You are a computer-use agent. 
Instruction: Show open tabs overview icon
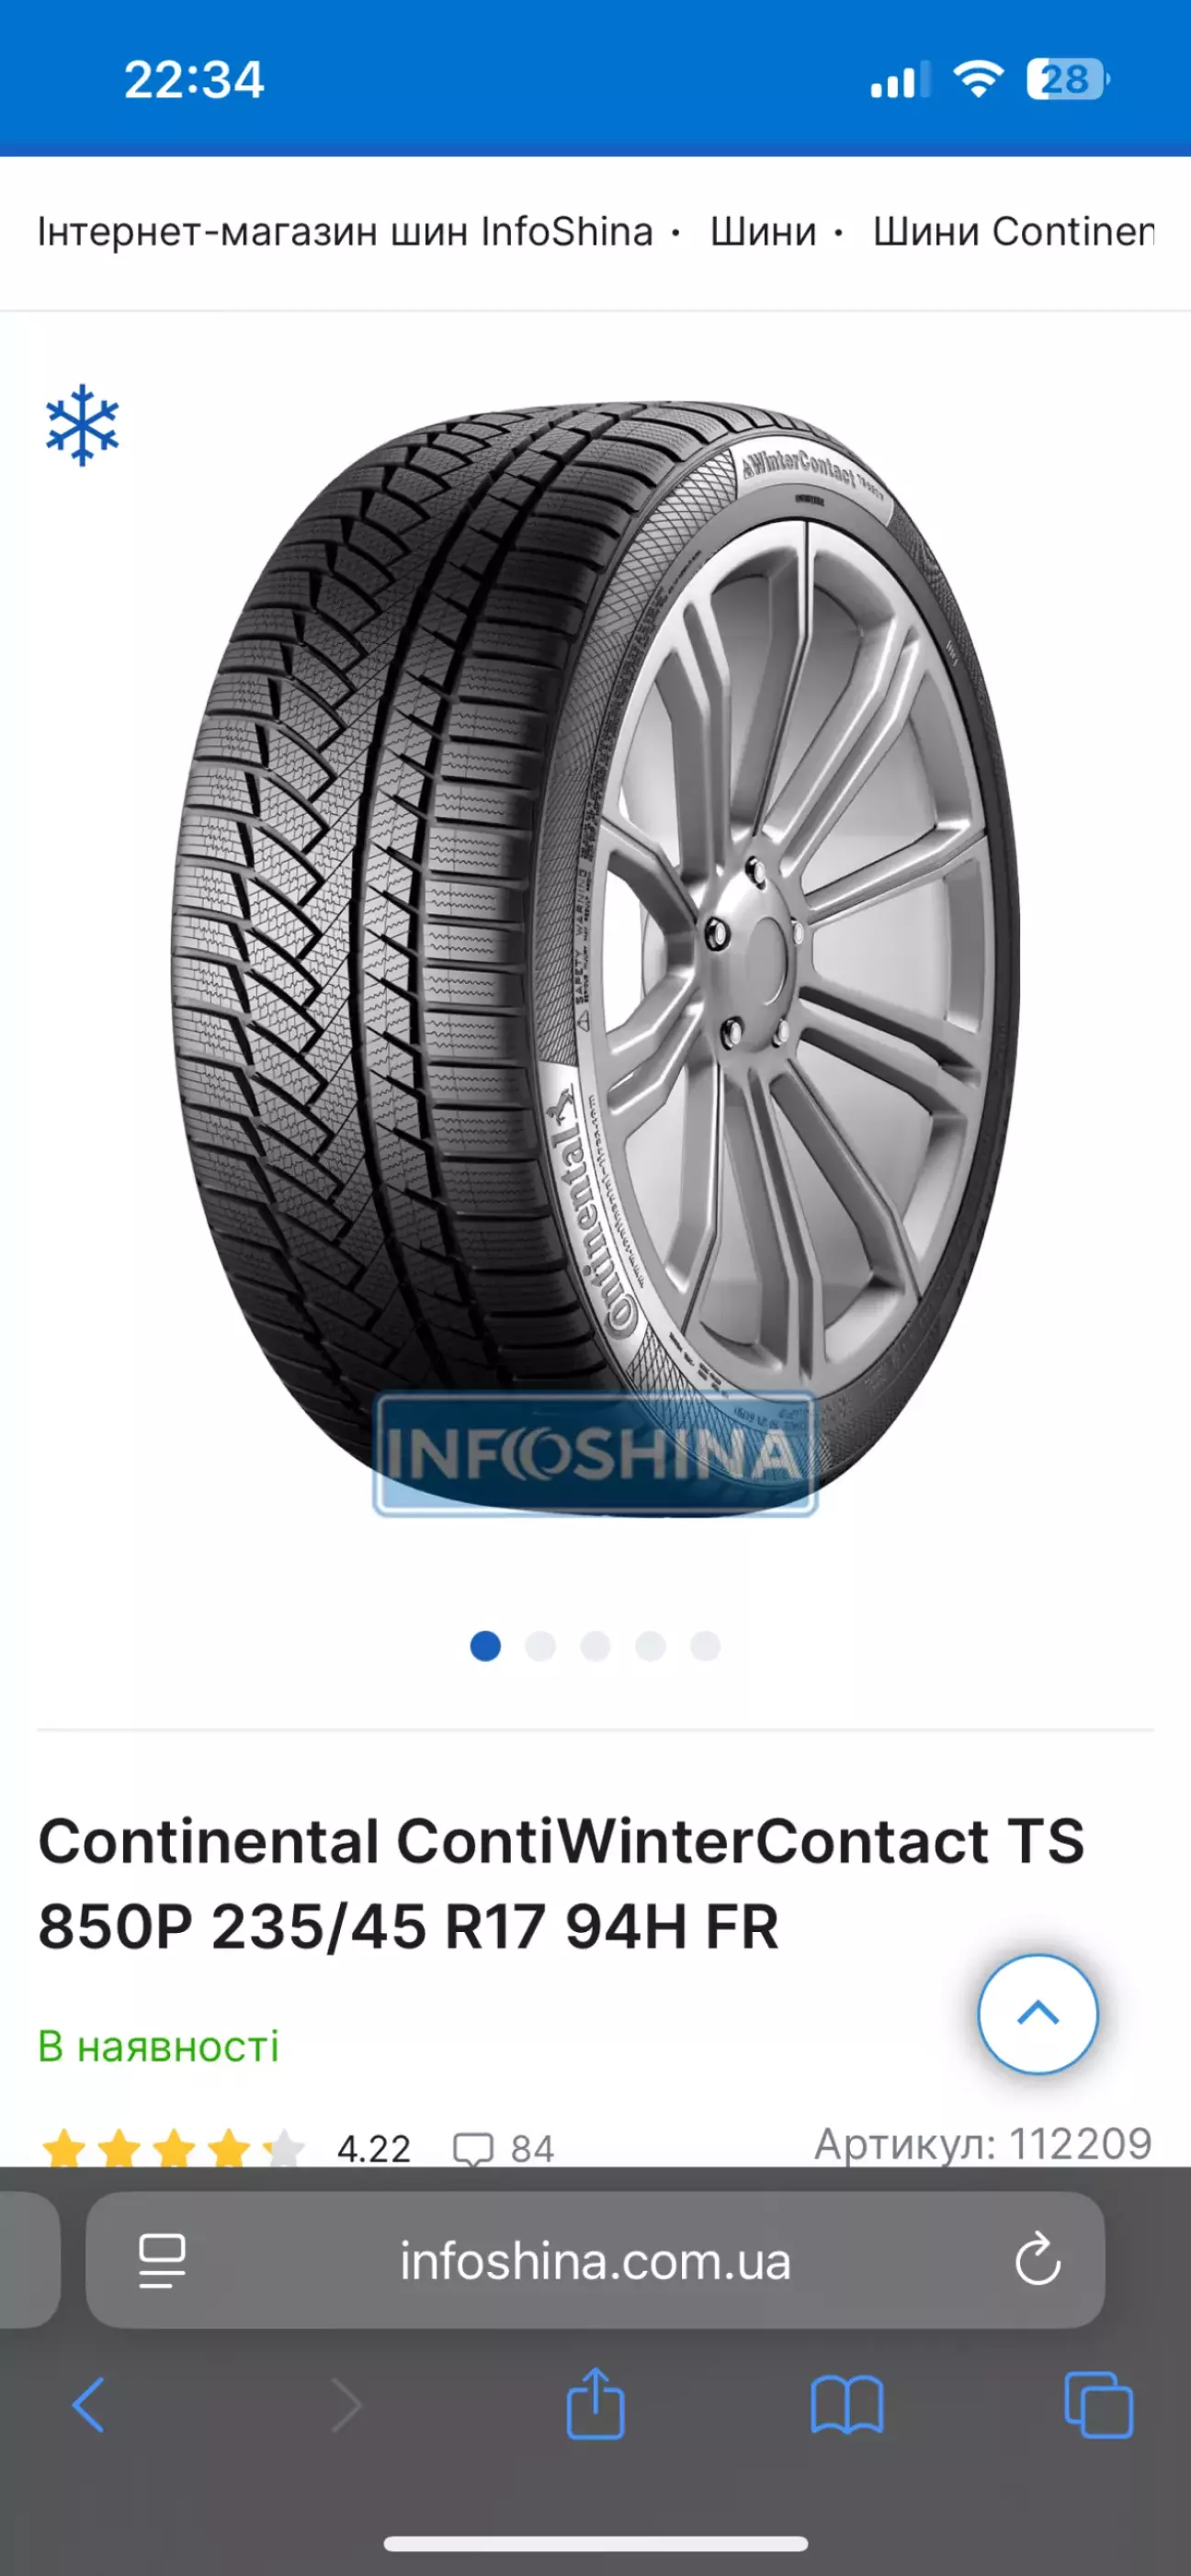click(1098, 2404)
